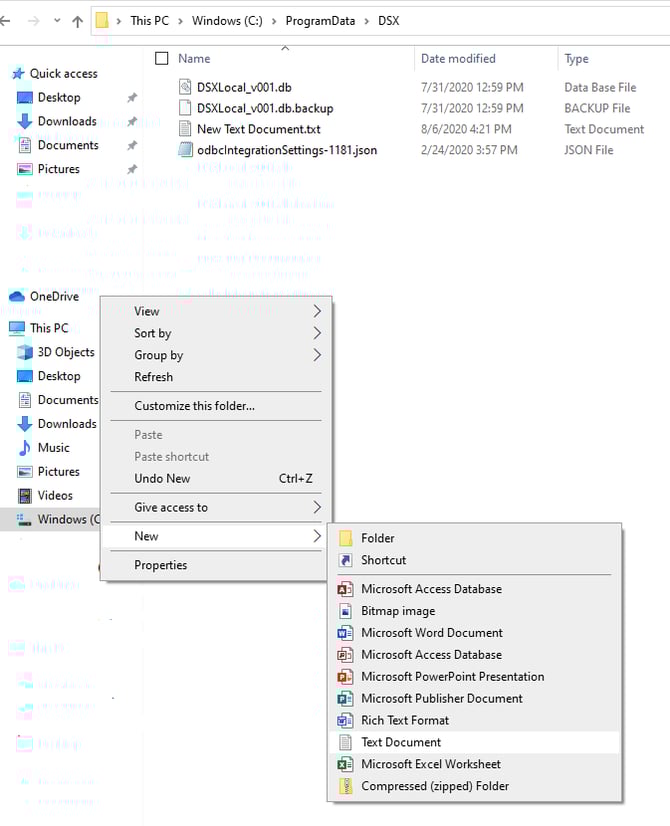Create a new Microsoft Excel Worksheet
This screenshot has width=670, height=826.
(x=474, y=764)
